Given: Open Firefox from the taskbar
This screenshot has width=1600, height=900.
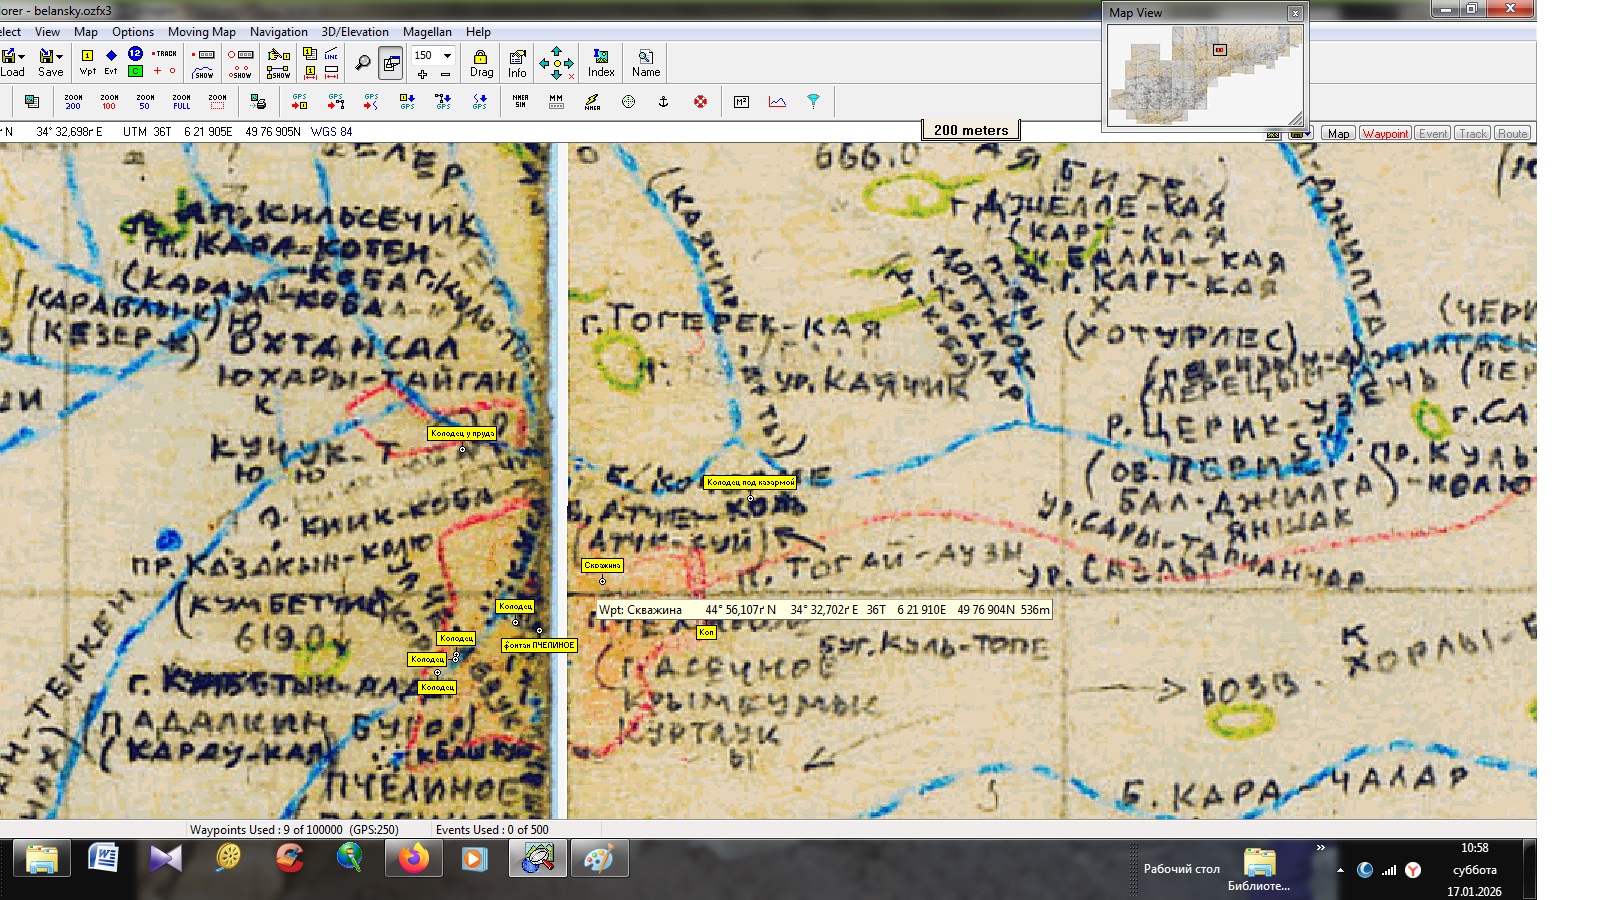Looking at the screenshot, I should pos(413,858).
